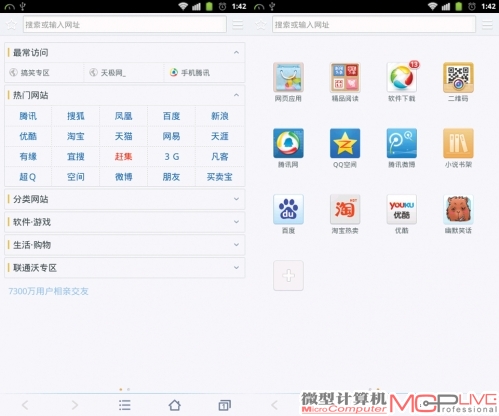Open the 新浪 site link
Screen dimensions: 499x416
point(220,116)
